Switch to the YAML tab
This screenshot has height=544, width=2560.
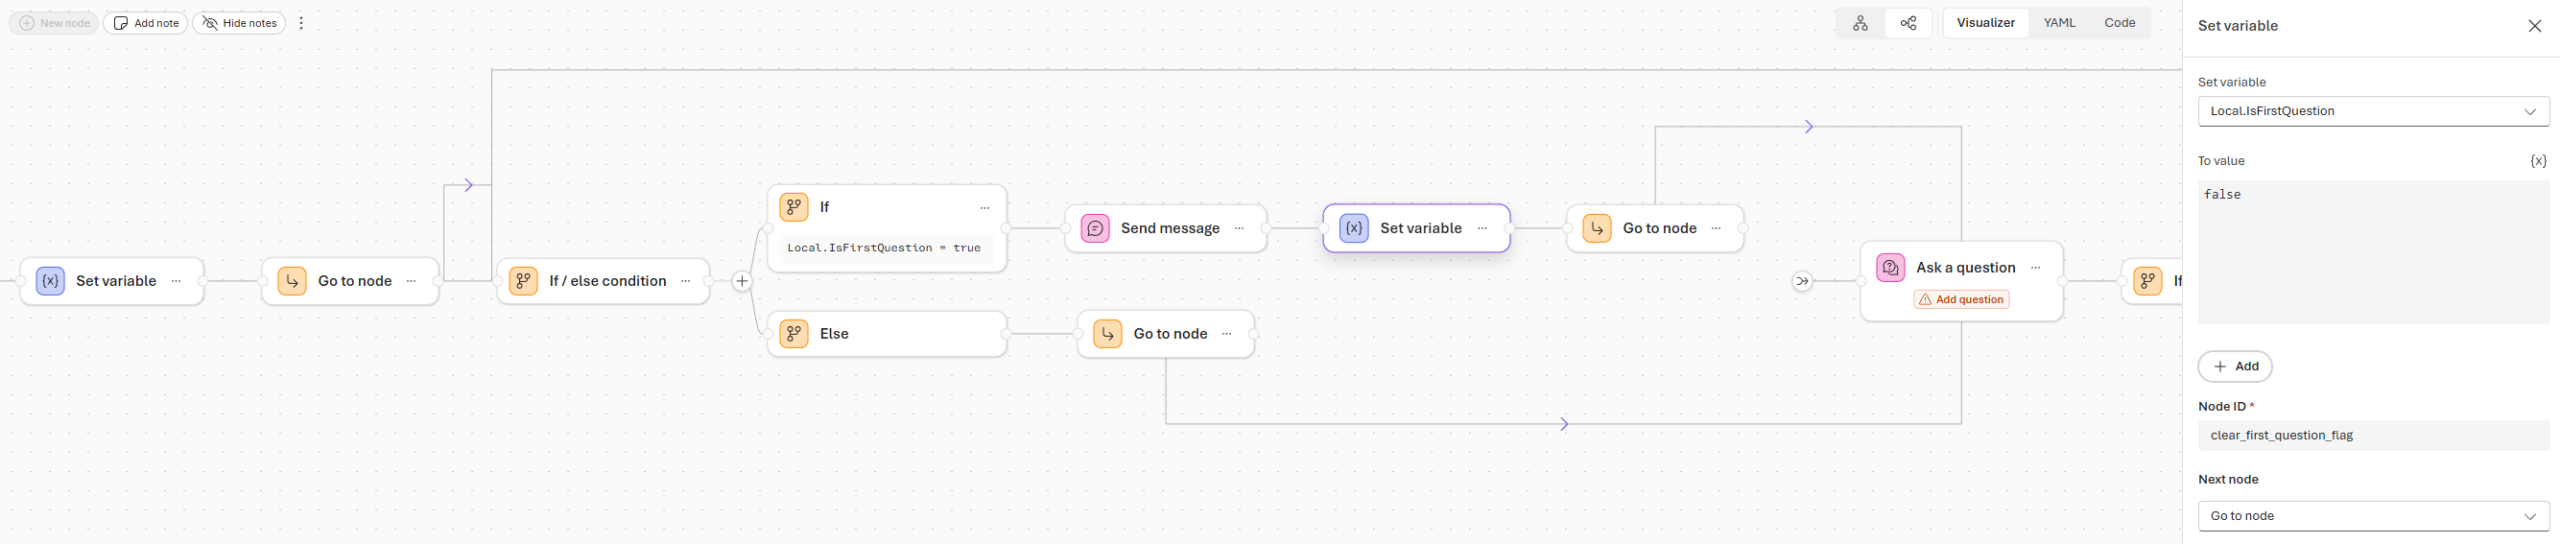2059,23
